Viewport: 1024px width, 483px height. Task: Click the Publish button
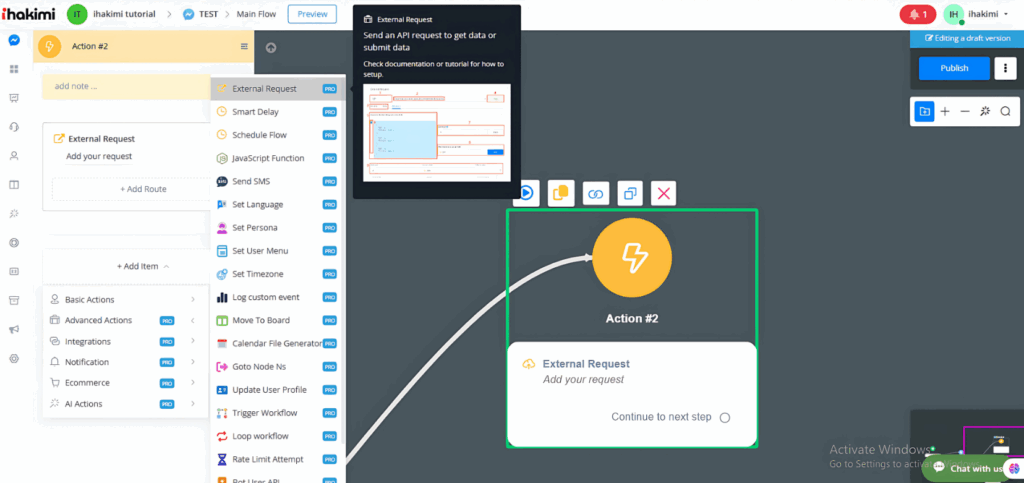[x=954, y=68]
